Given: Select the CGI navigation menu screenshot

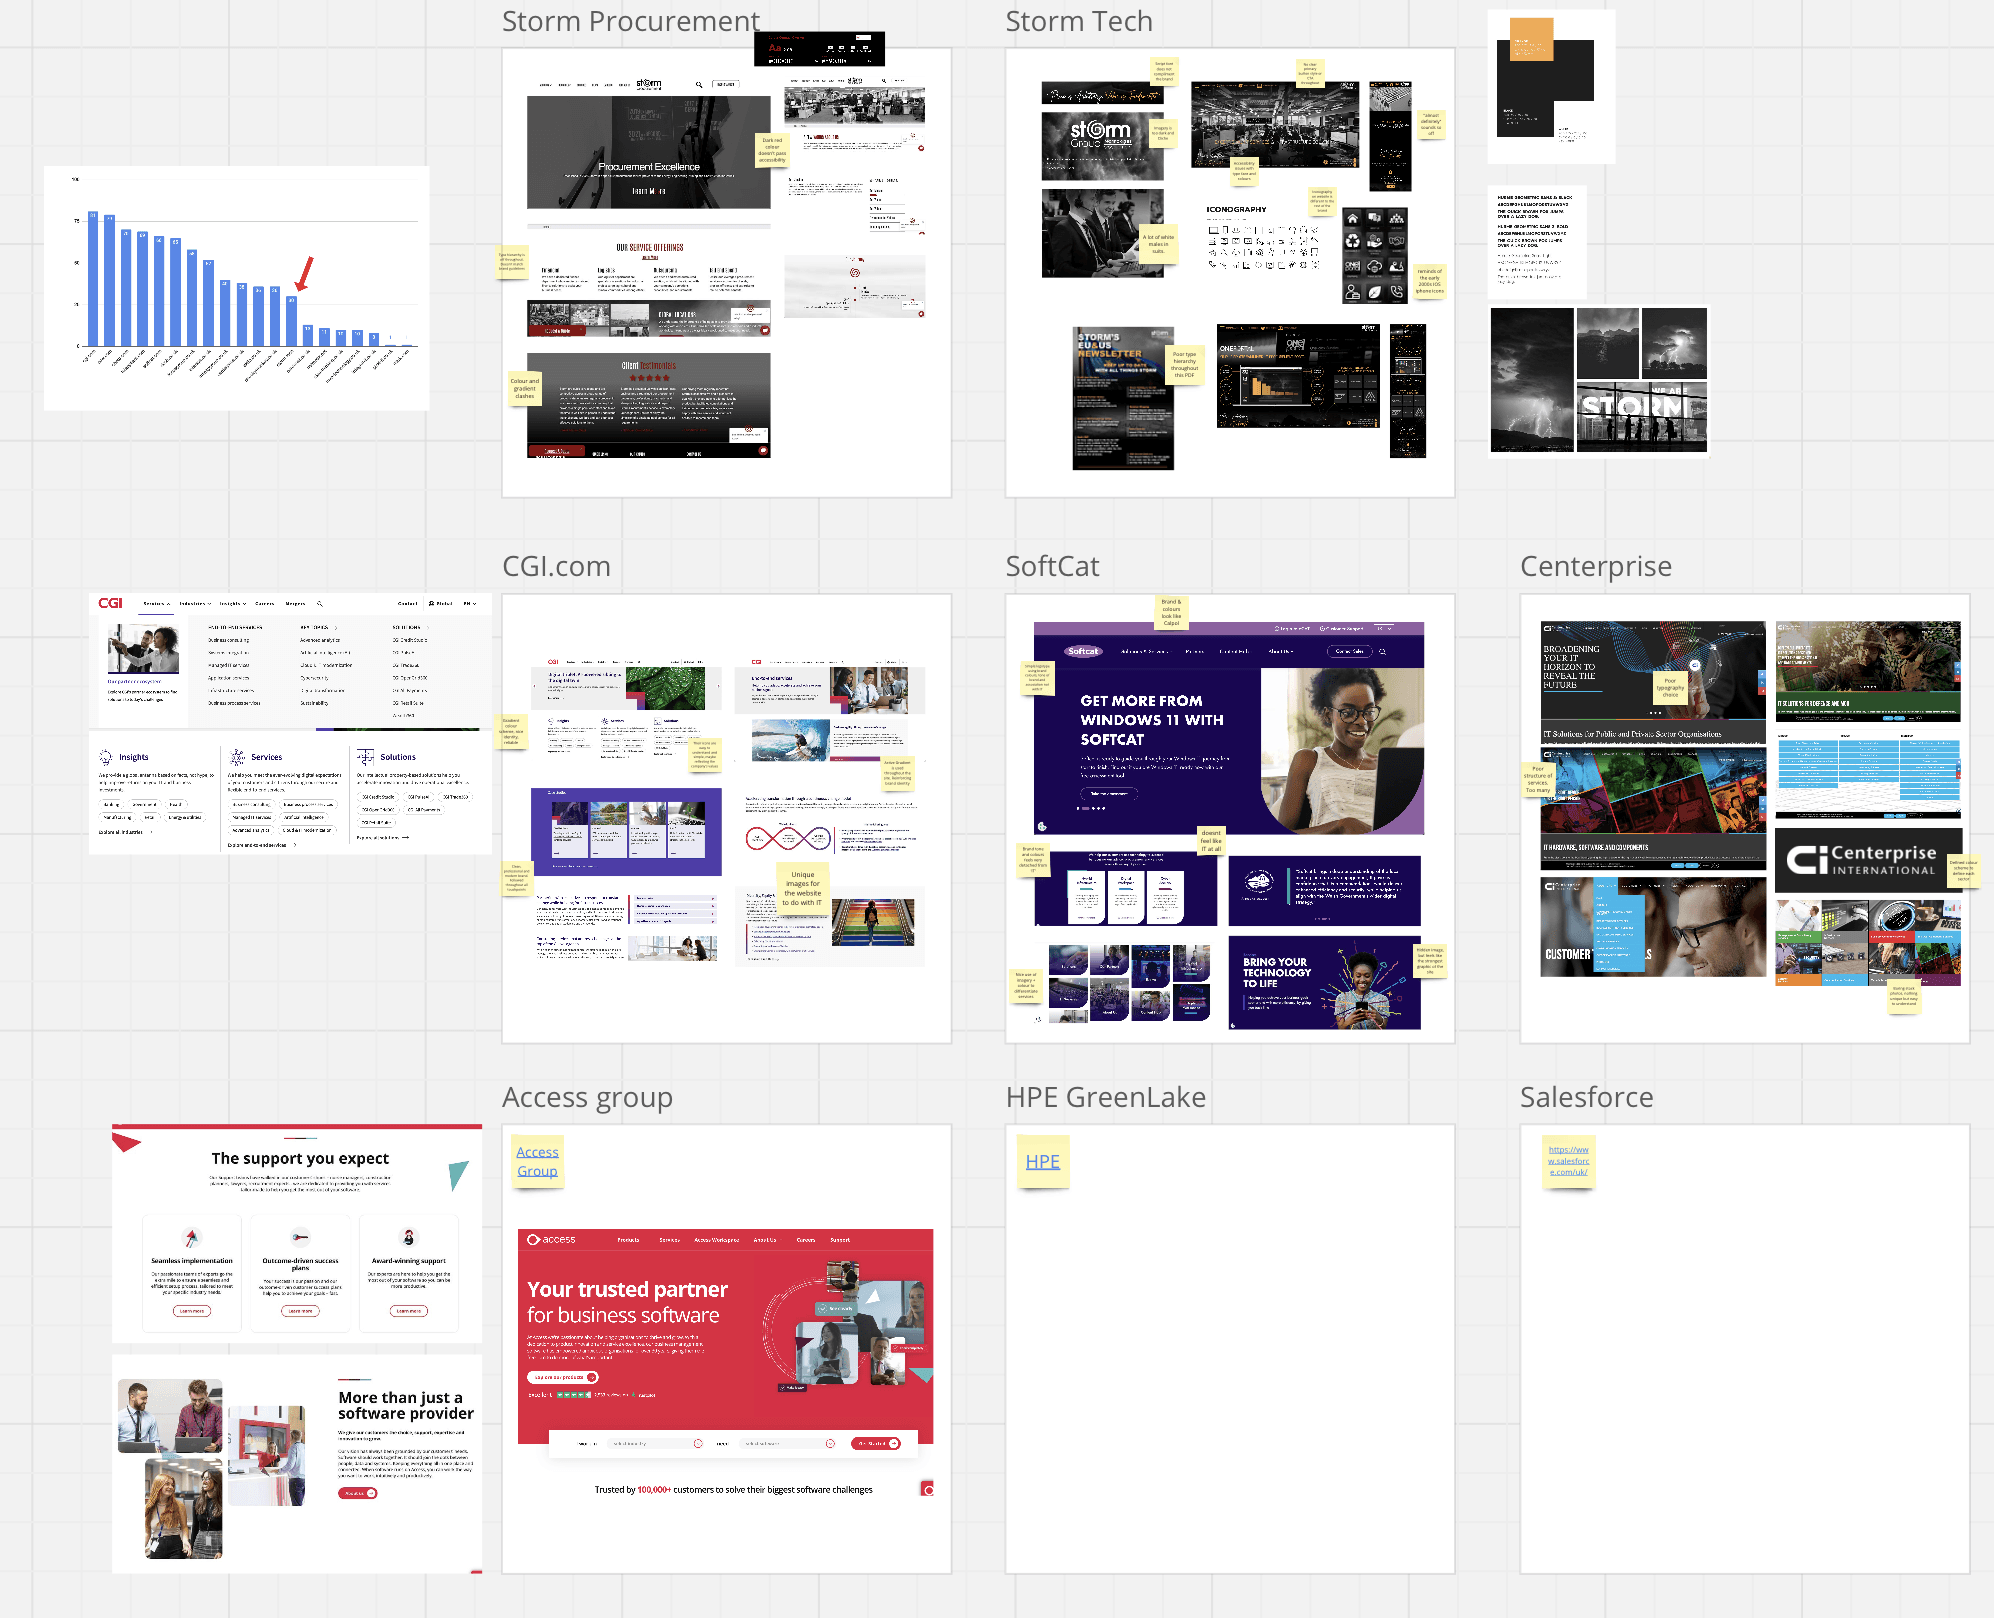Looking at the screenshot, I should (290, 663).
